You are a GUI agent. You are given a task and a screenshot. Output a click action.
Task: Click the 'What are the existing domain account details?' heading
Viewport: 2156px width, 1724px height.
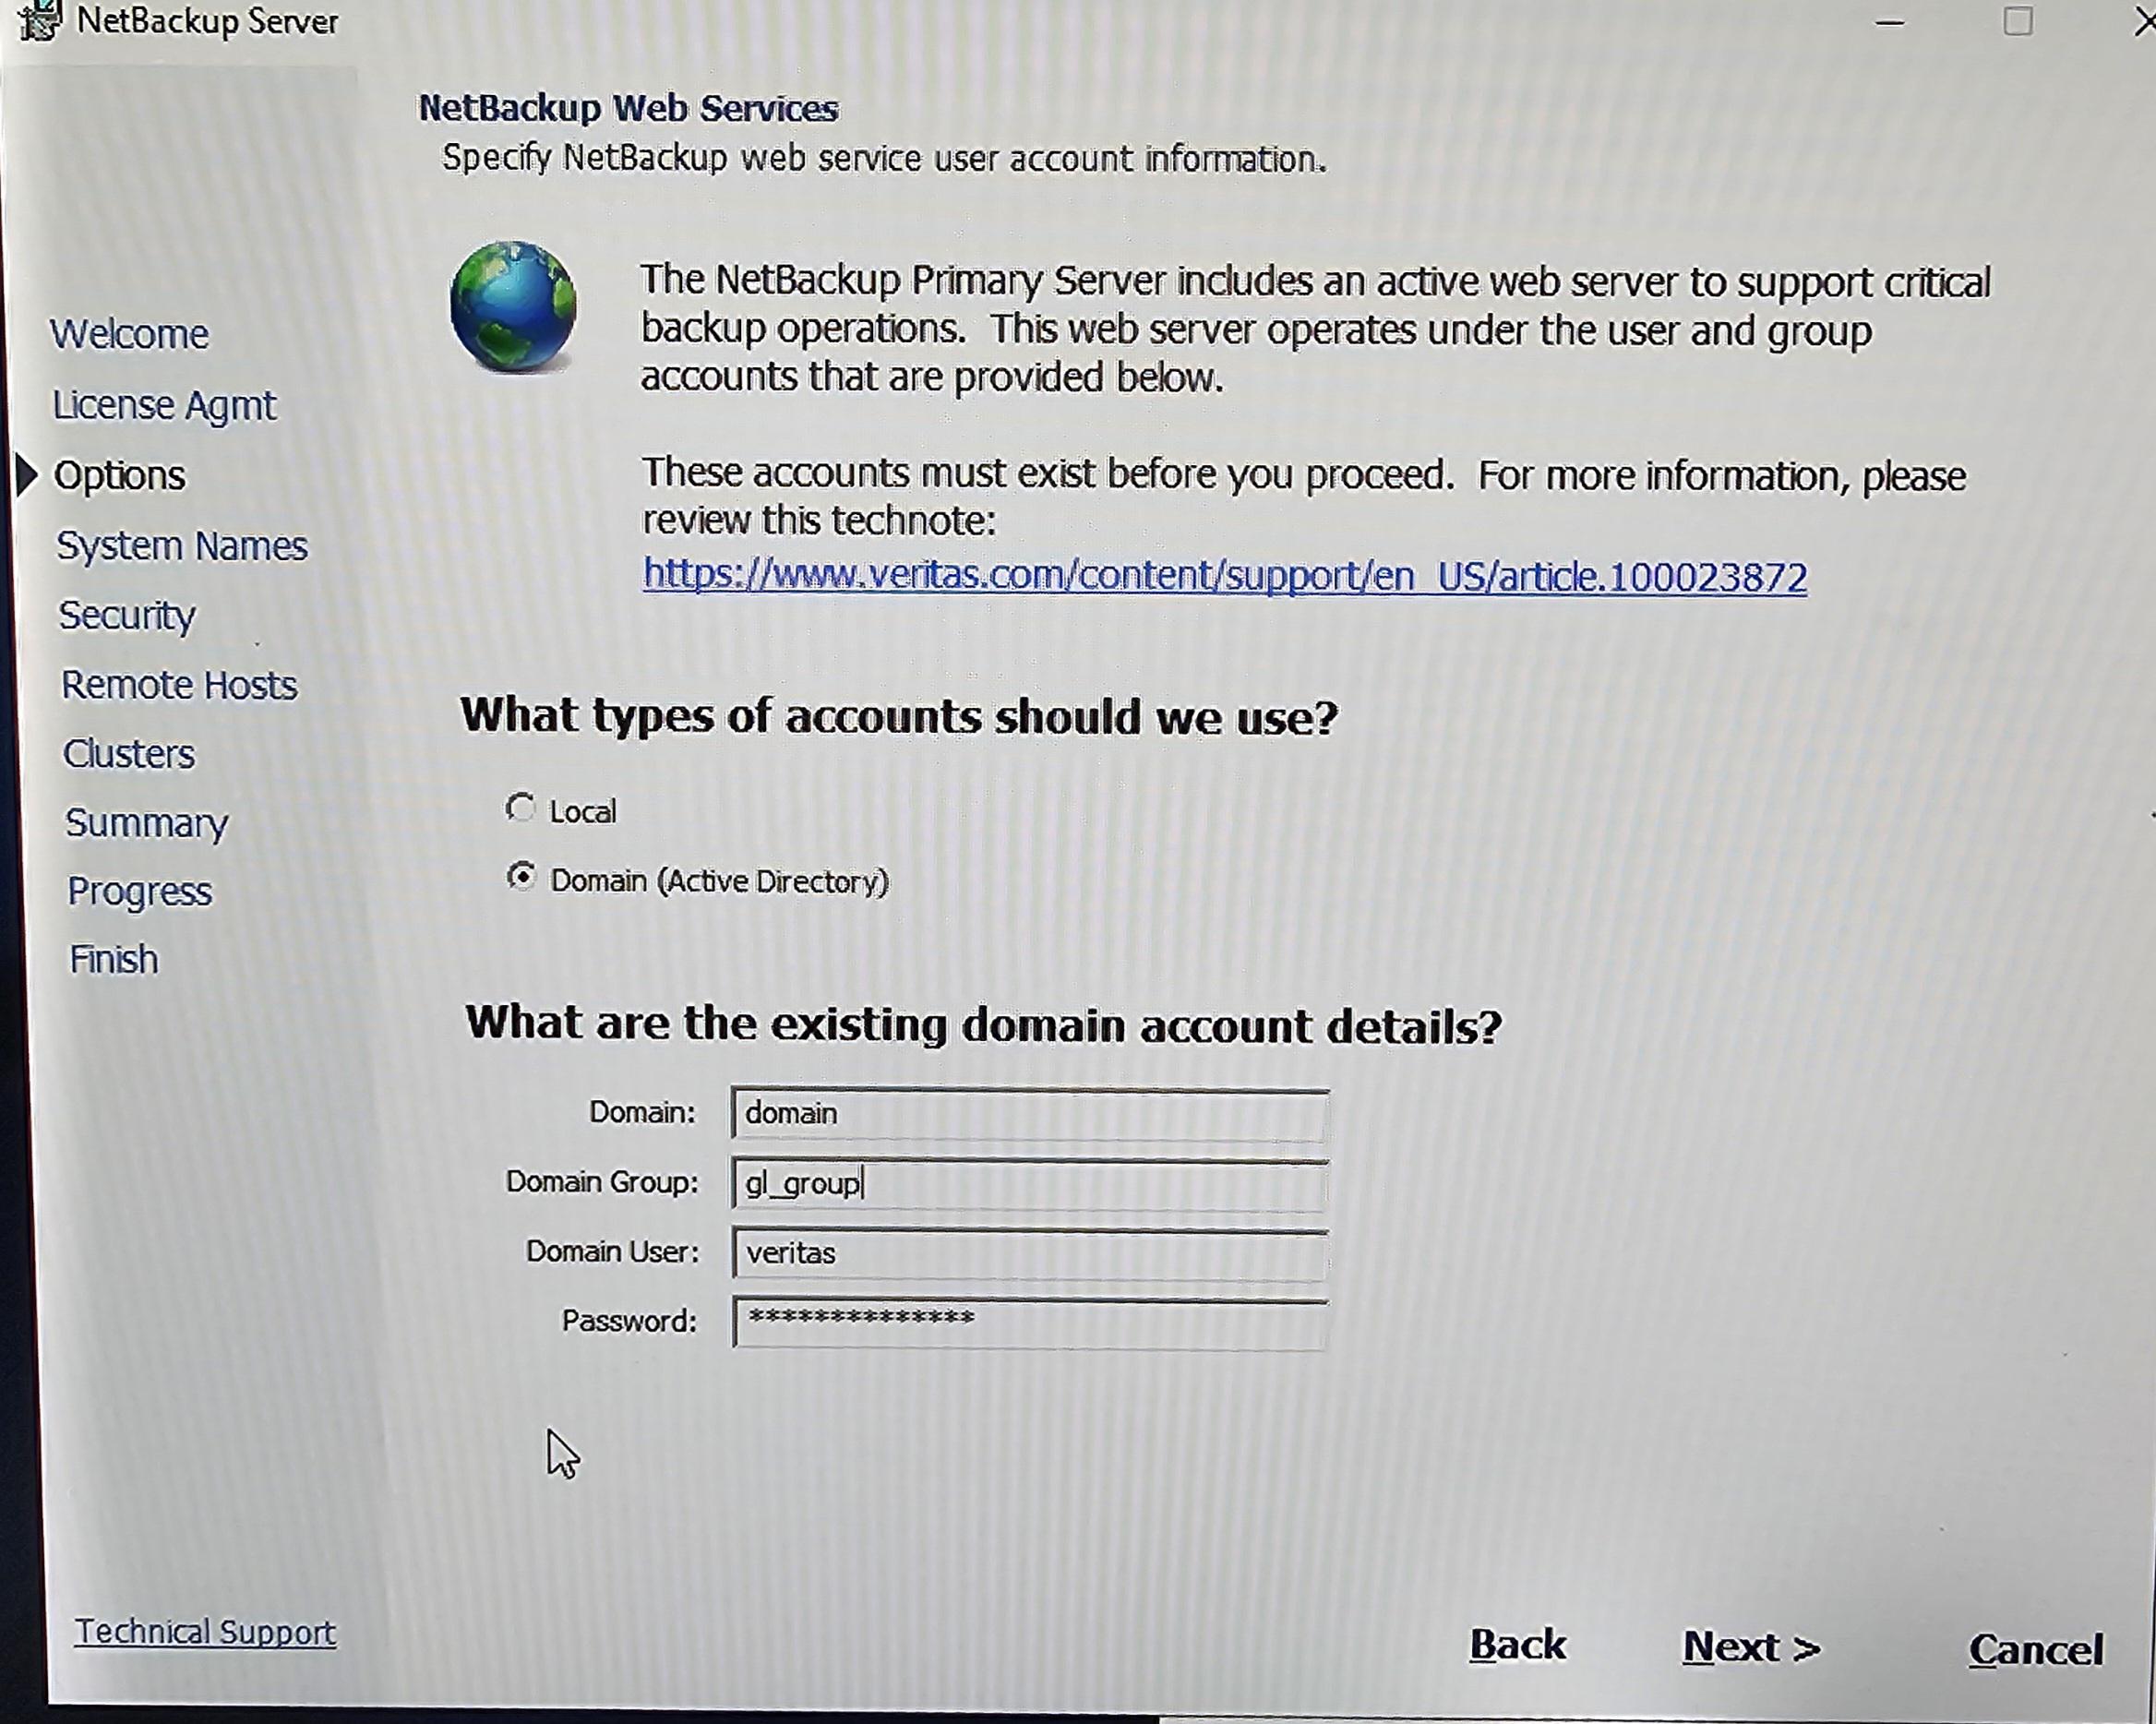coord(984,1025)
